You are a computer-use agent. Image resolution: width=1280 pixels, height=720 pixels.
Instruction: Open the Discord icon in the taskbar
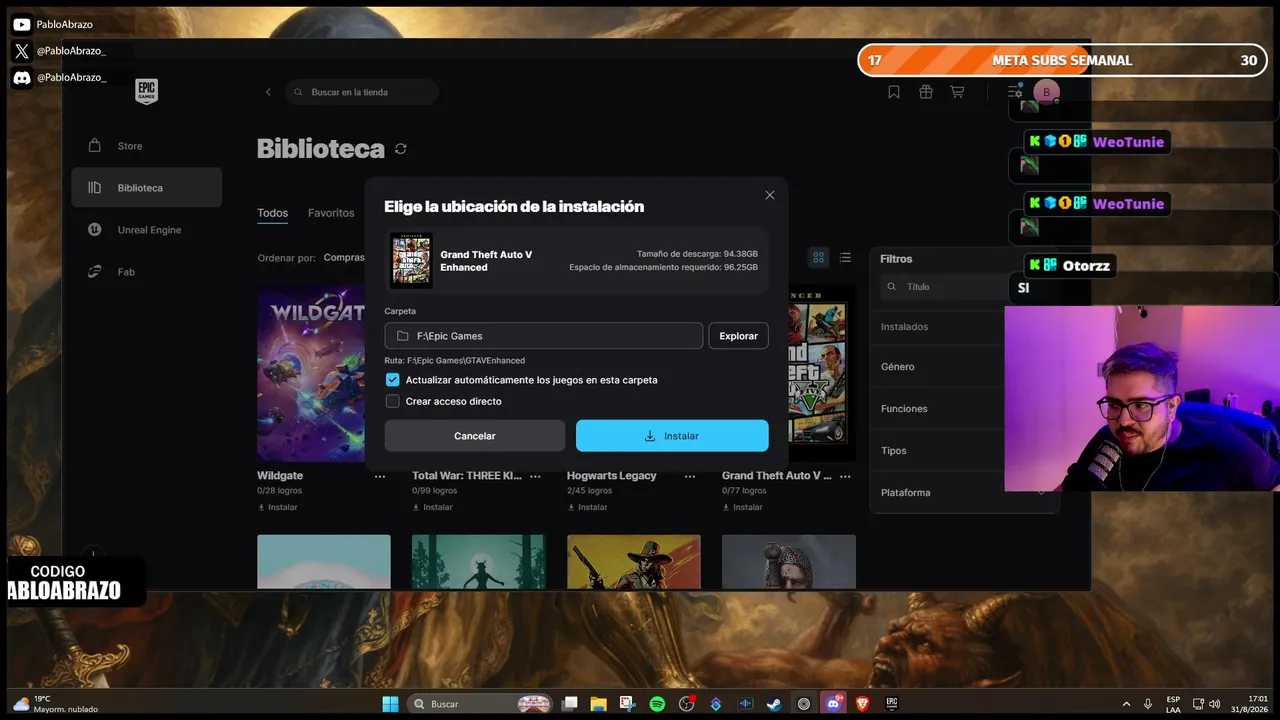point(833,704)
